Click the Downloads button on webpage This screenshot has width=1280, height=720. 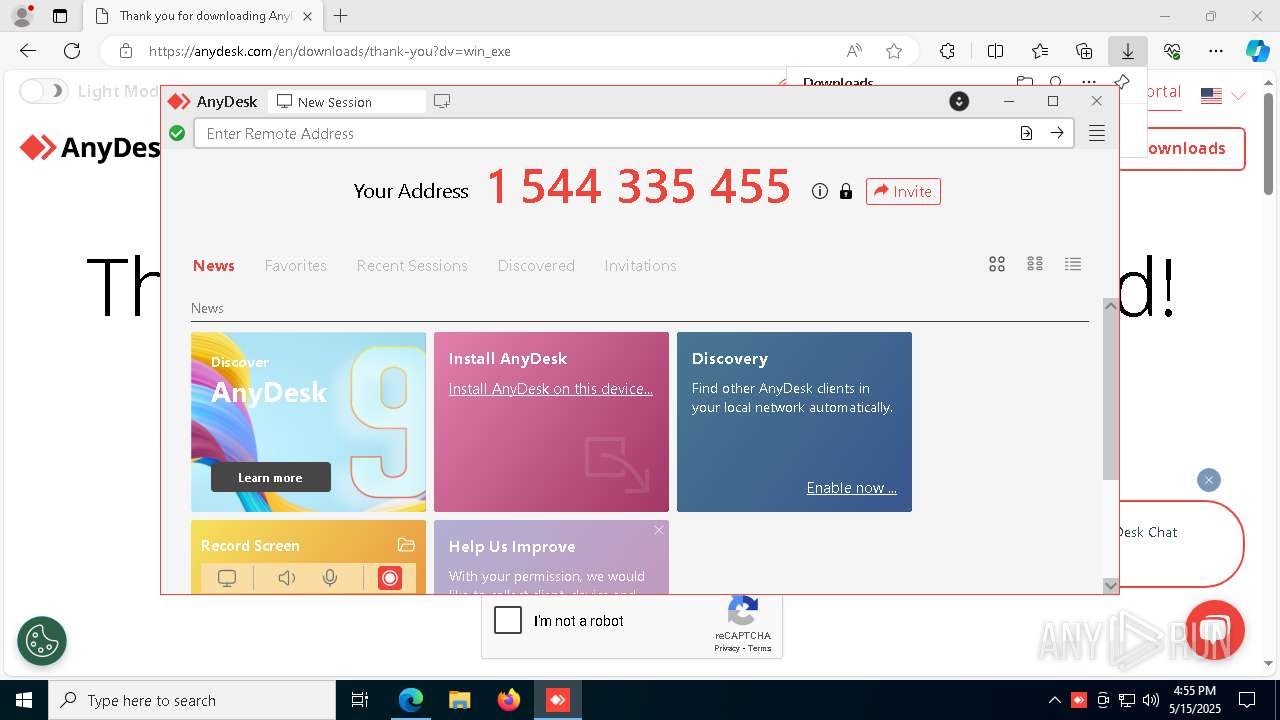(1182, 148)
